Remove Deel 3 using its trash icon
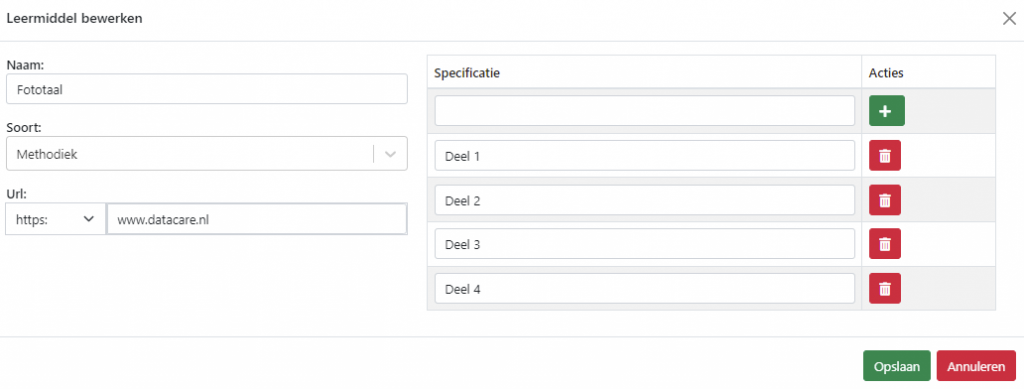1024x389 pixels. [885, 244]
